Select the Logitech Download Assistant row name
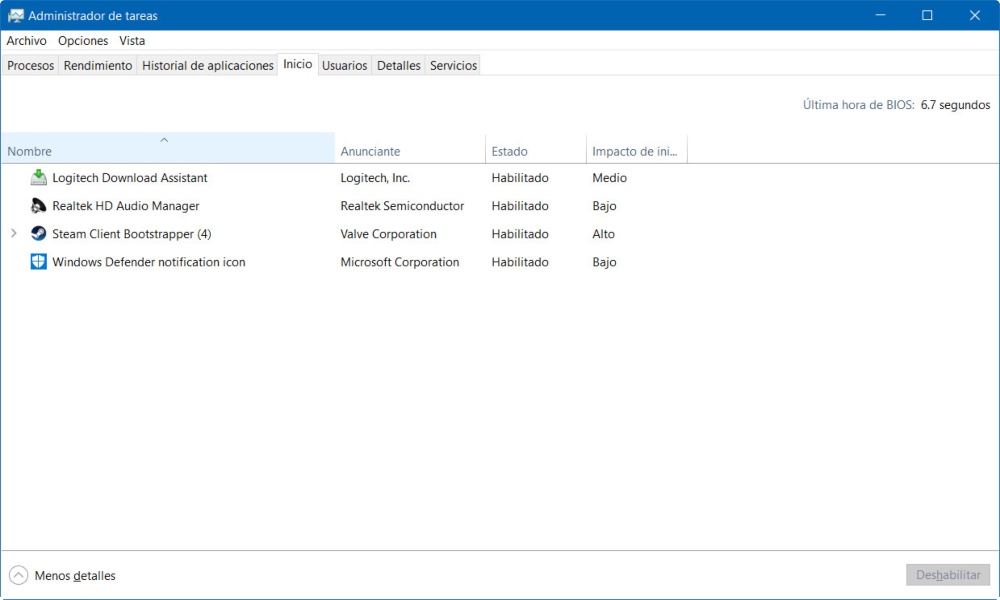 pos(130,178)
